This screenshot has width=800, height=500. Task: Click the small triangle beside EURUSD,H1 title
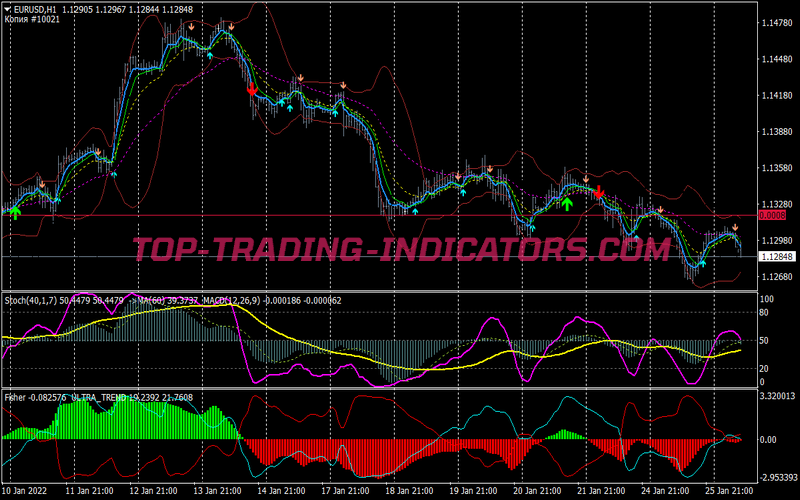(7, 9)
